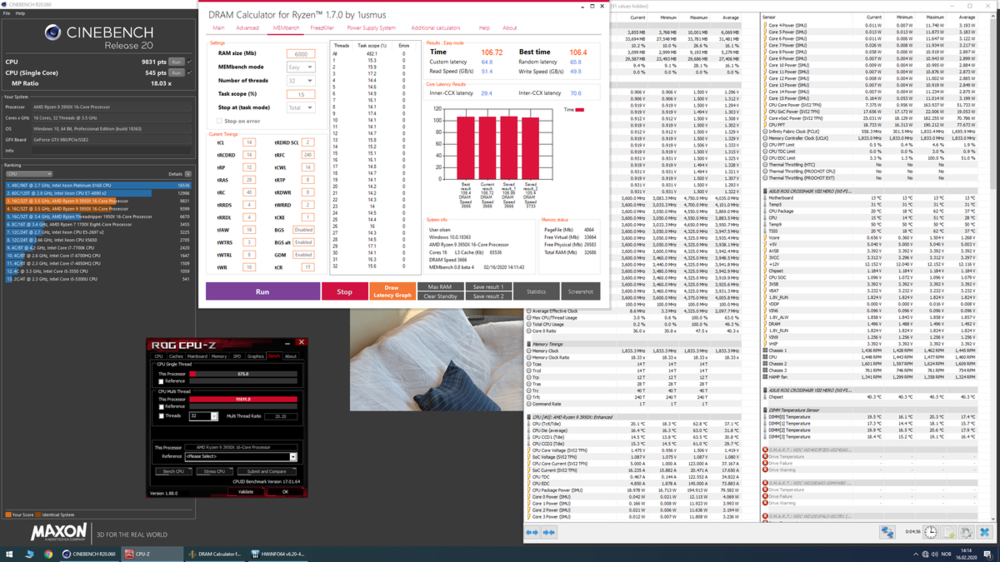The image size is (1000, 562).
Task: Click the purple Run button
Action: point(263,292)
